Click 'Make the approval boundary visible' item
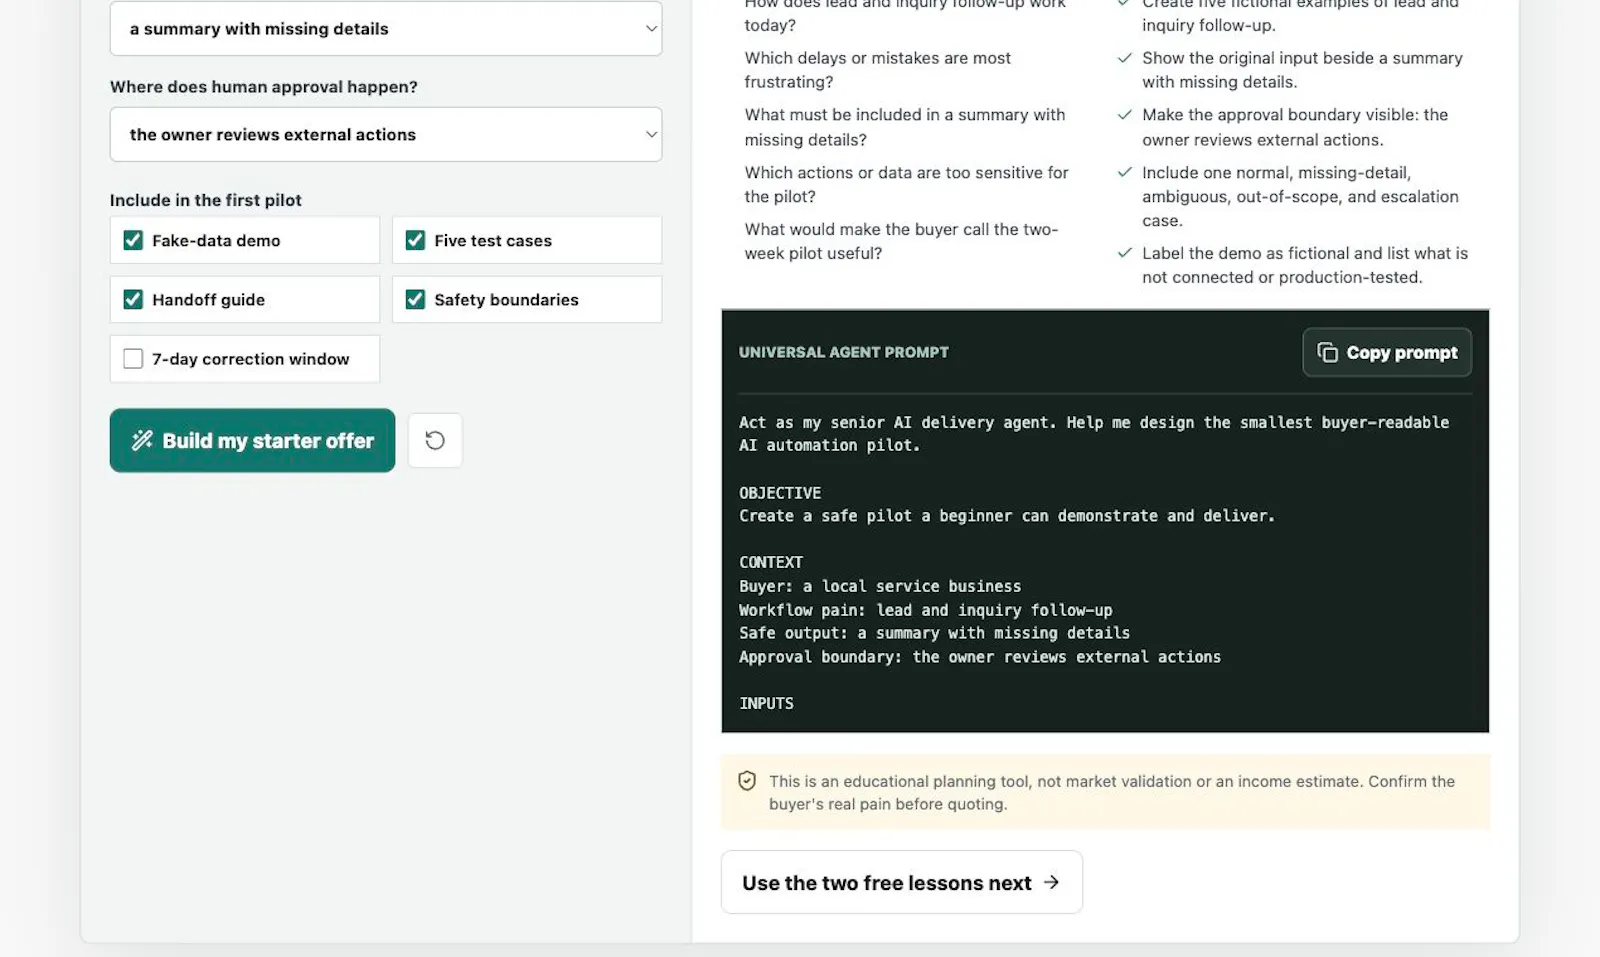1600x957 pixels. pyautogui.click(x=1295, y=127)
